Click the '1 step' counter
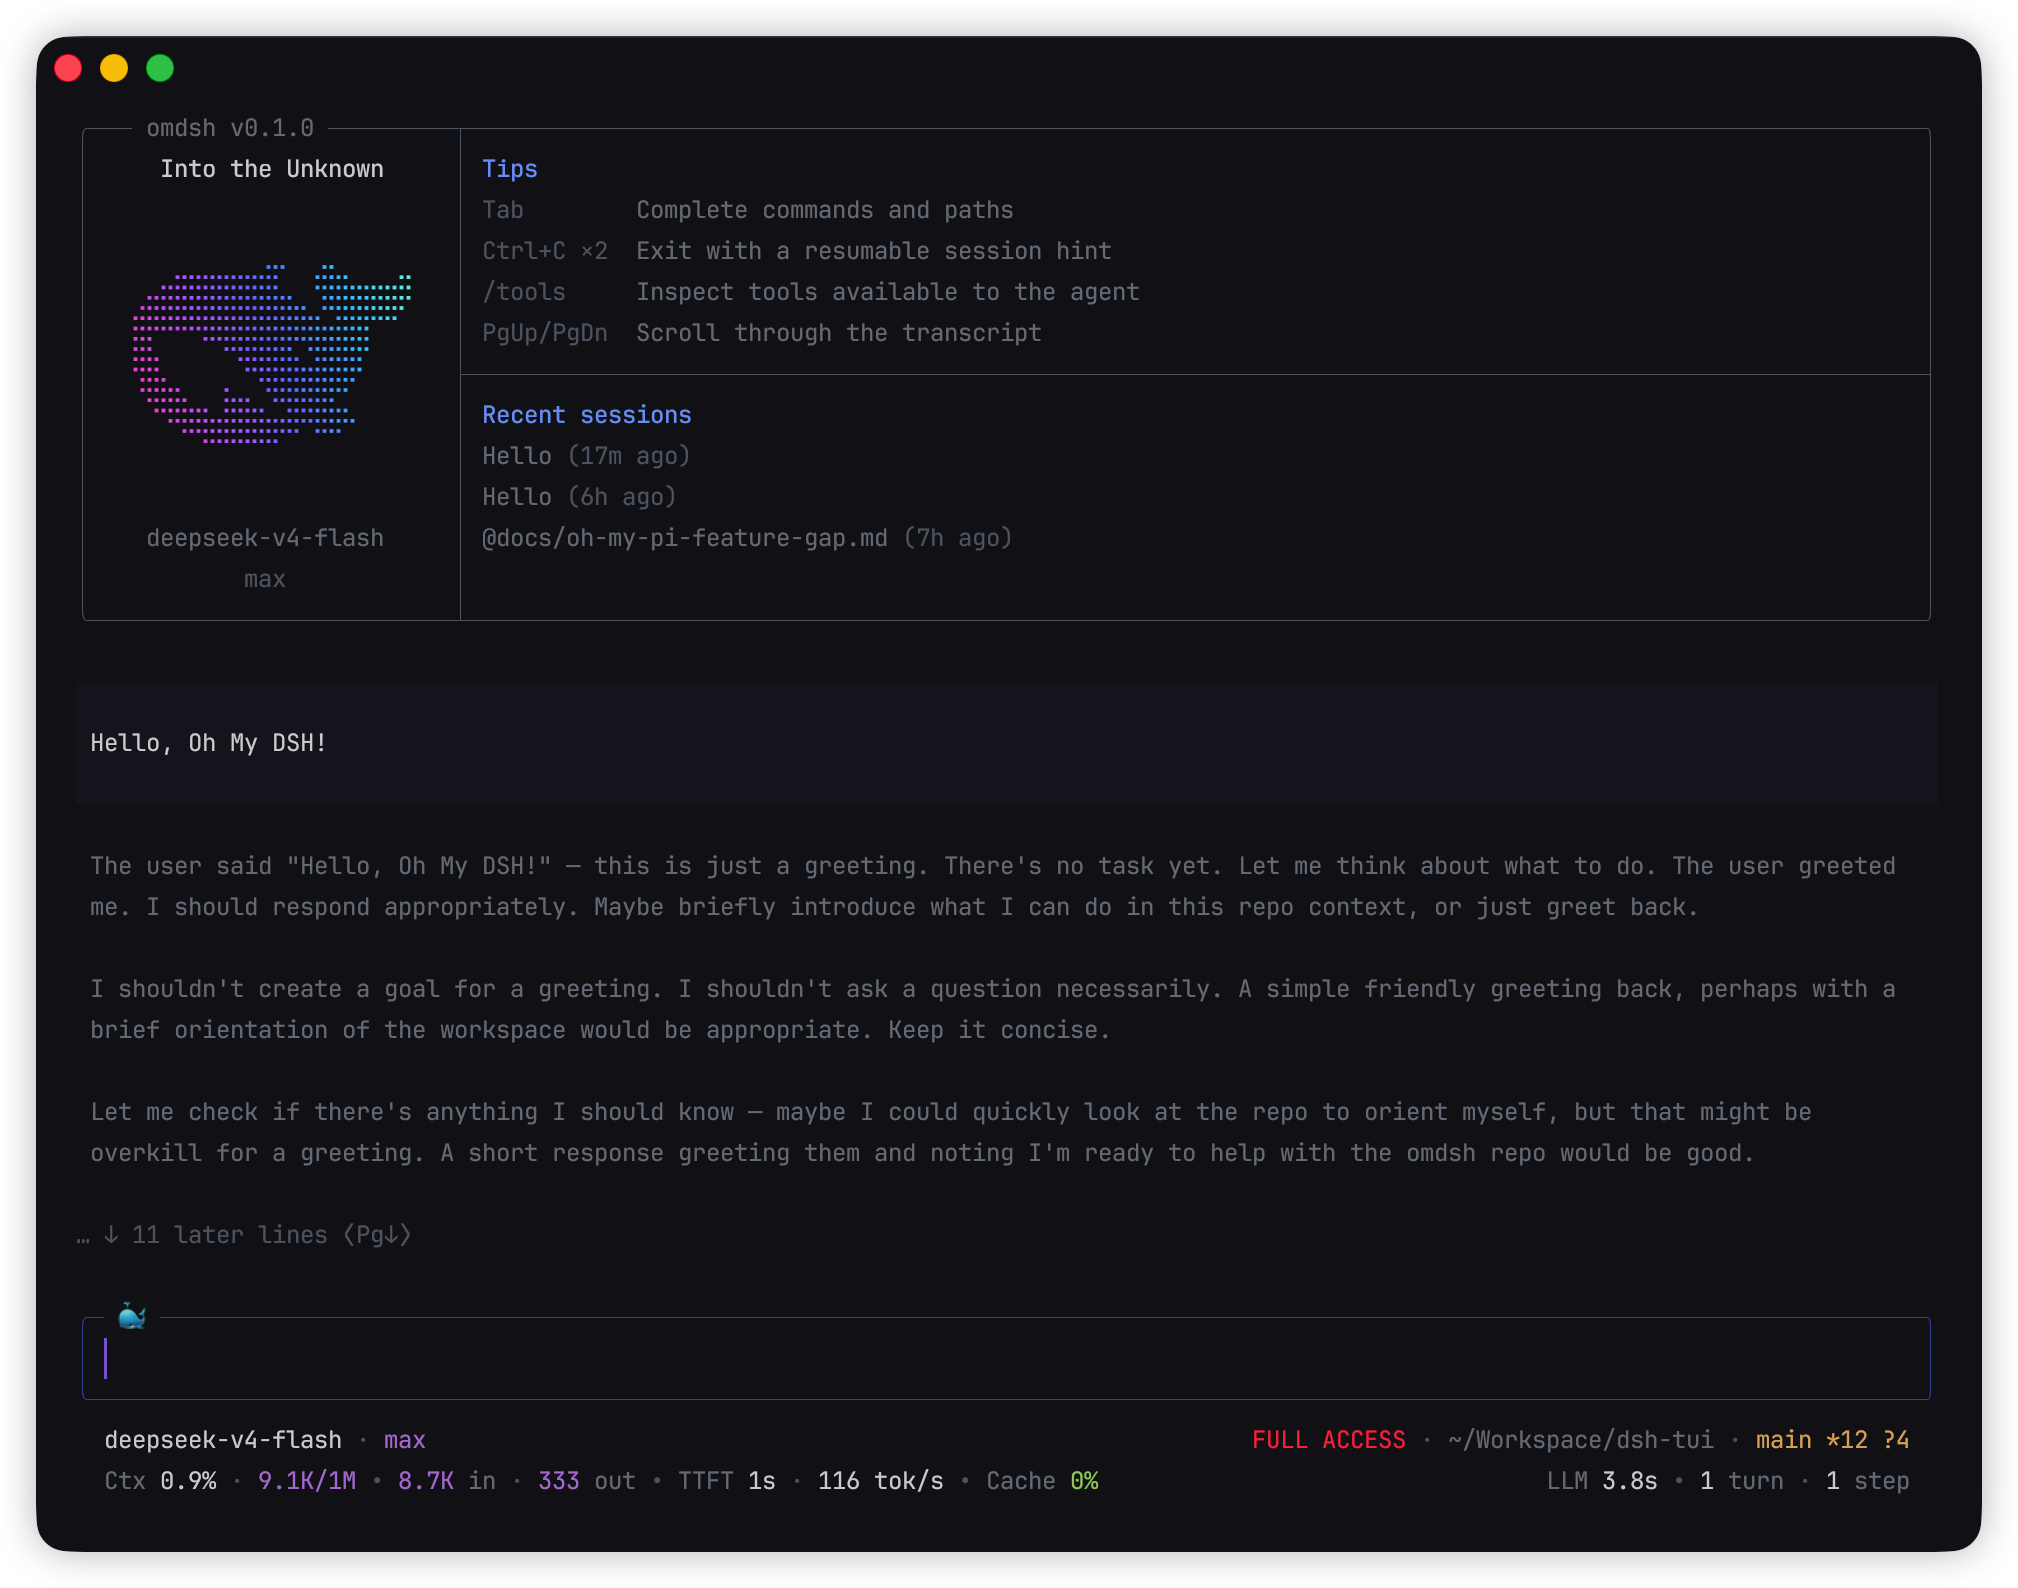The image size is (2018, 1588). pos(1868,1481)
